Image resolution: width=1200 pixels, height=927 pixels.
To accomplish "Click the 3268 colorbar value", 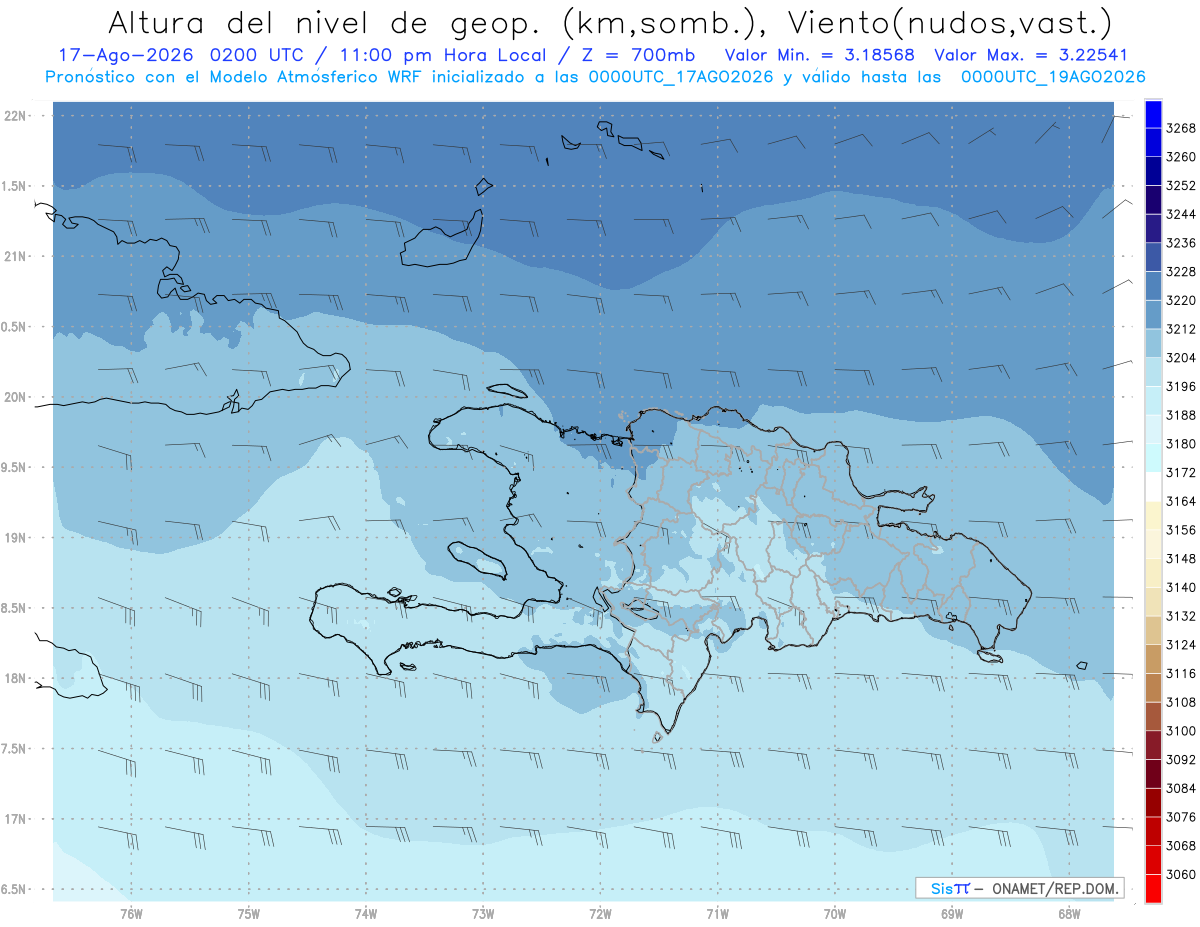I will [x=1181, y=128].
